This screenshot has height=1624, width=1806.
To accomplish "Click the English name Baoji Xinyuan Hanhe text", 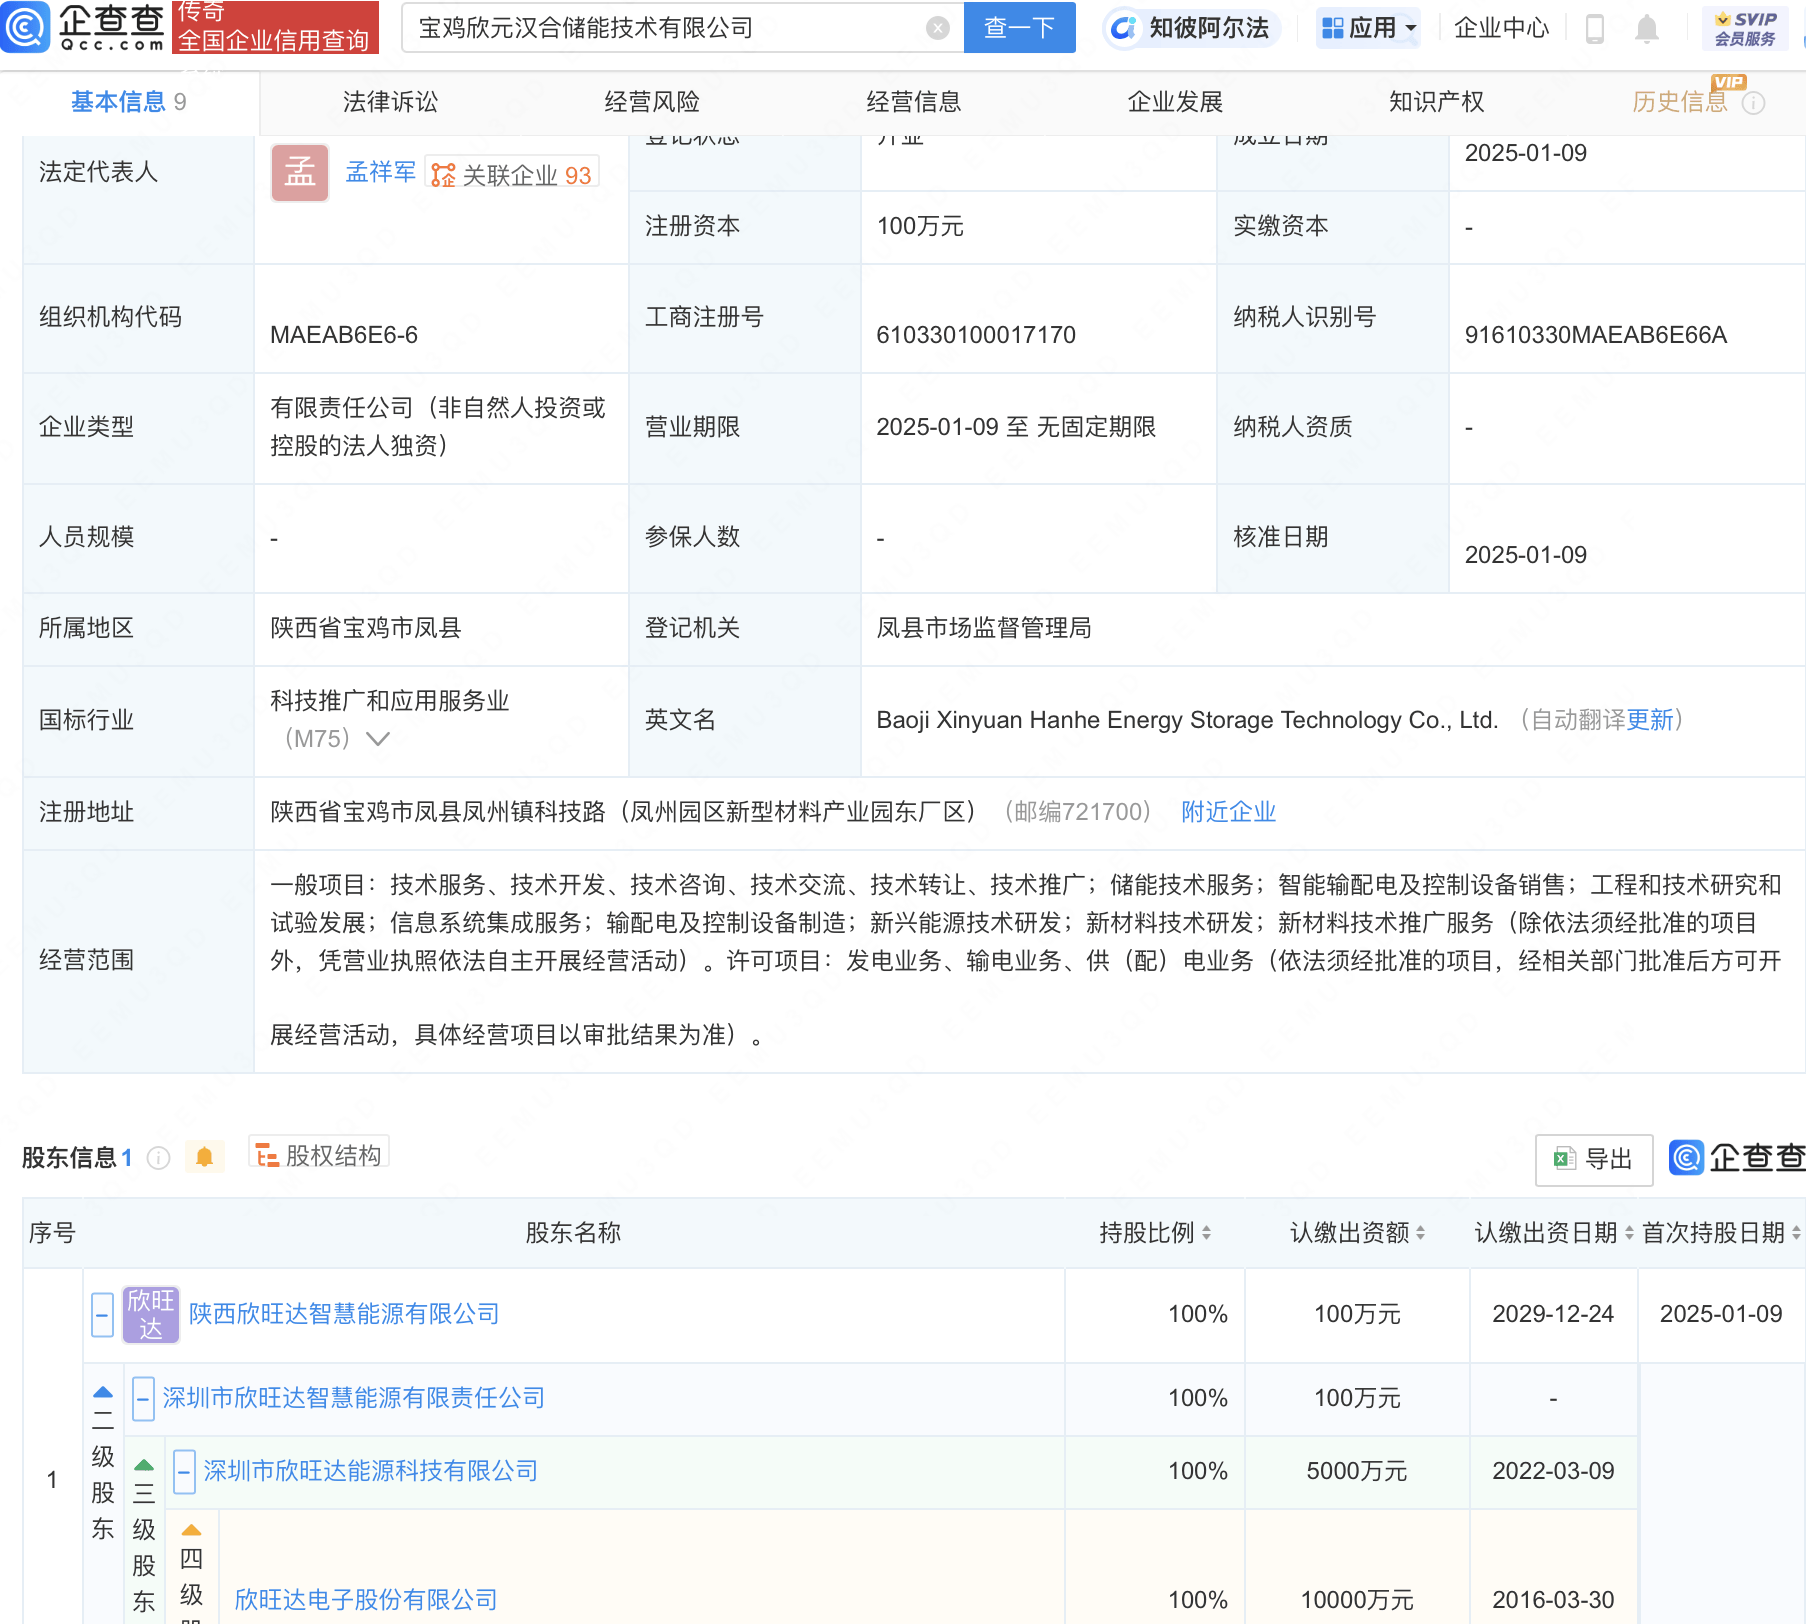I will (1187, 720).
